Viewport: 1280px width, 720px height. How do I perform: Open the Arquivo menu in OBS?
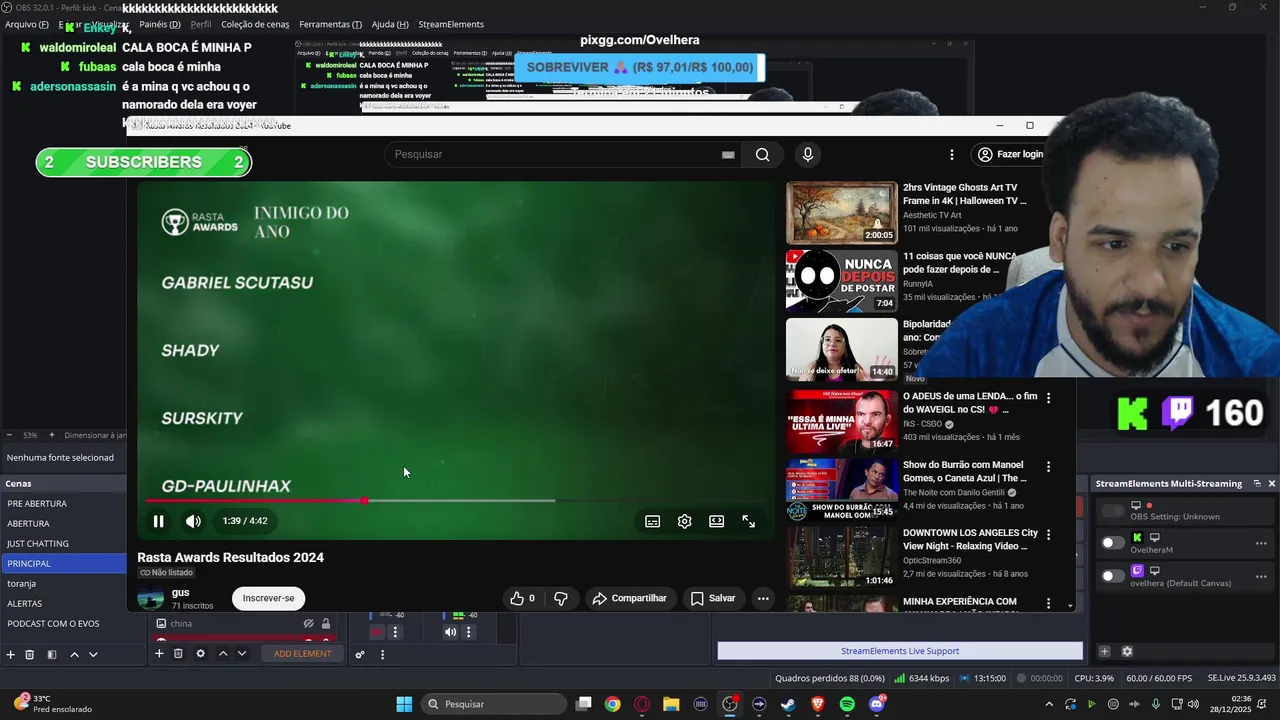(x=27, y=24)
